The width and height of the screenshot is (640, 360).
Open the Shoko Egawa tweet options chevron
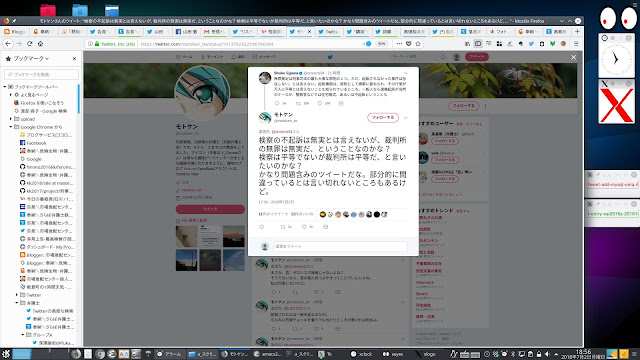405,73
